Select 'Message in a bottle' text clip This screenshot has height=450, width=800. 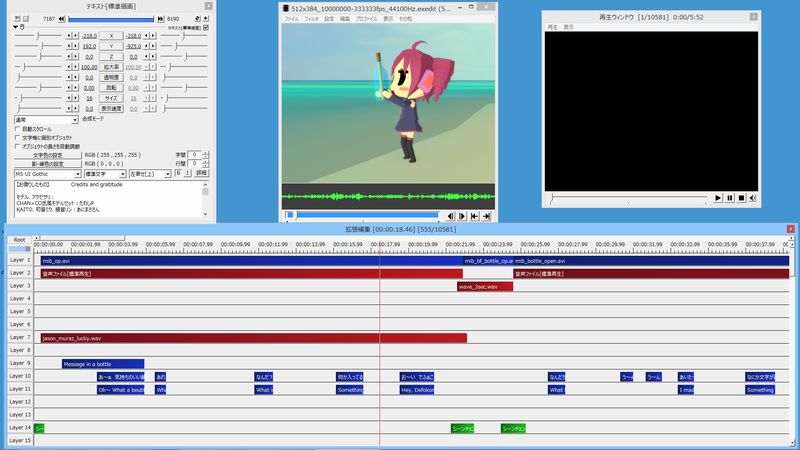tap(103, 364)
